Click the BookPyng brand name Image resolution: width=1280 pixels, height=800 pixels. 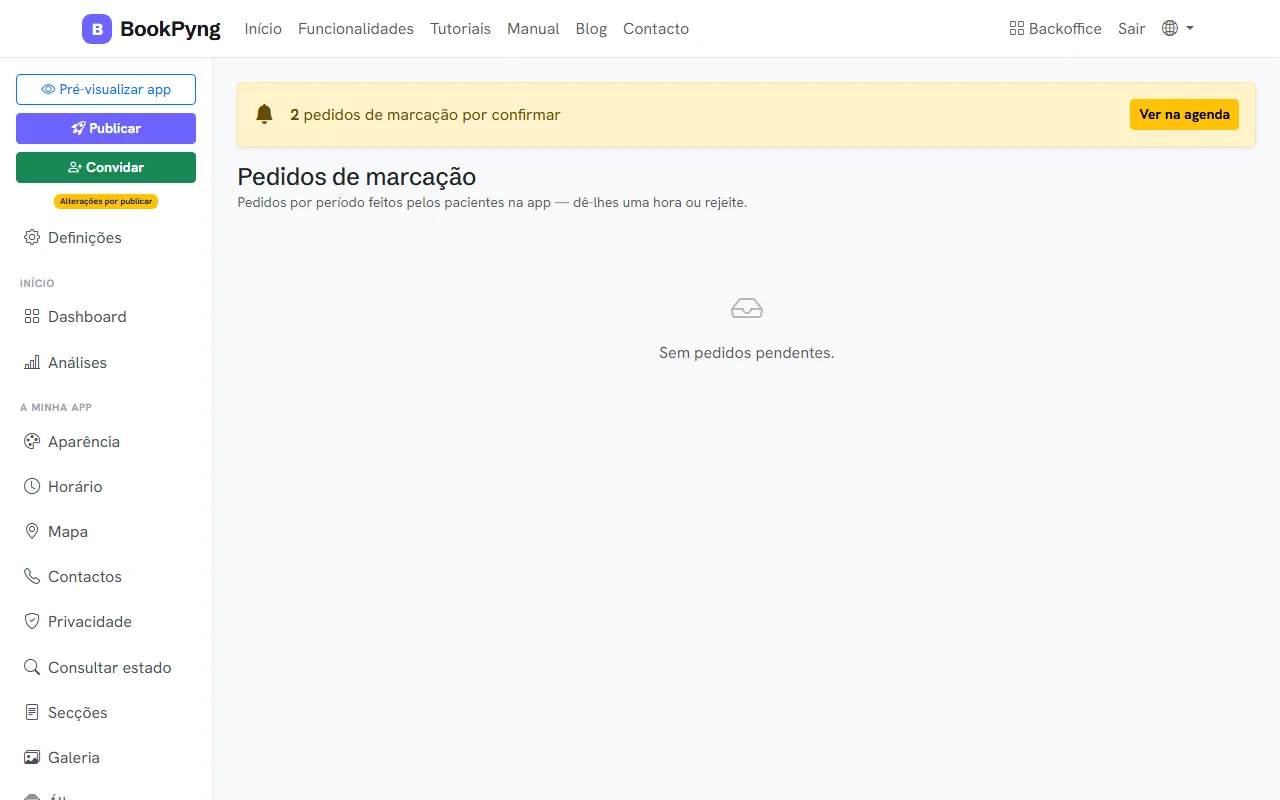pyautogui.click(x=170, y=29)
